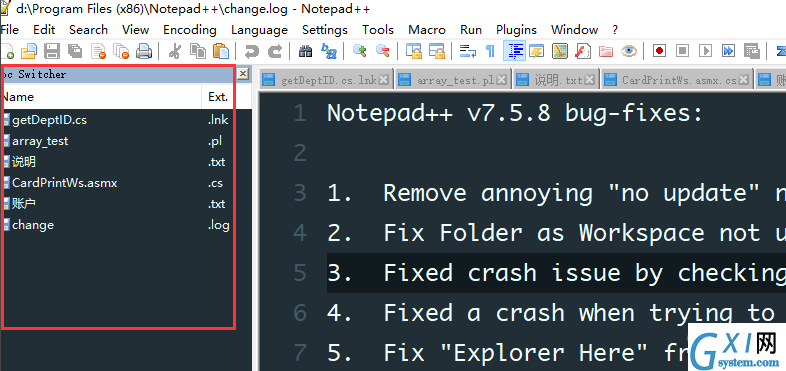Open the Document Map icon
The width and height of the screenshot is (786, 371).
point(559,51)
